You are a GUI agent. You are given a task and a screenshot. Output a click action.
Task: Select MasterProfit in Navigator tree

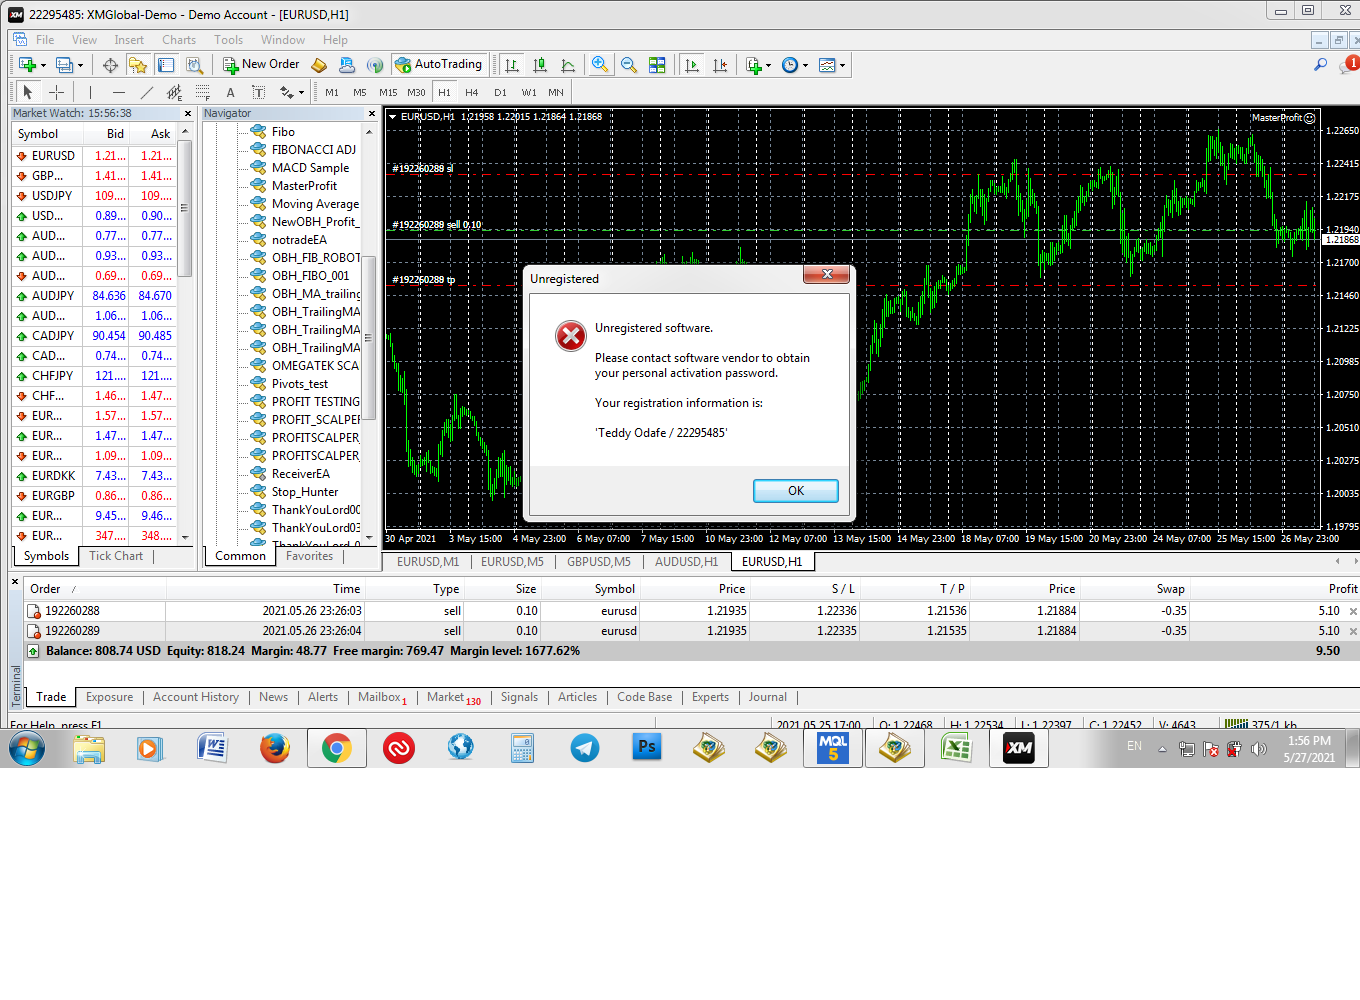(x=304, y=186)
